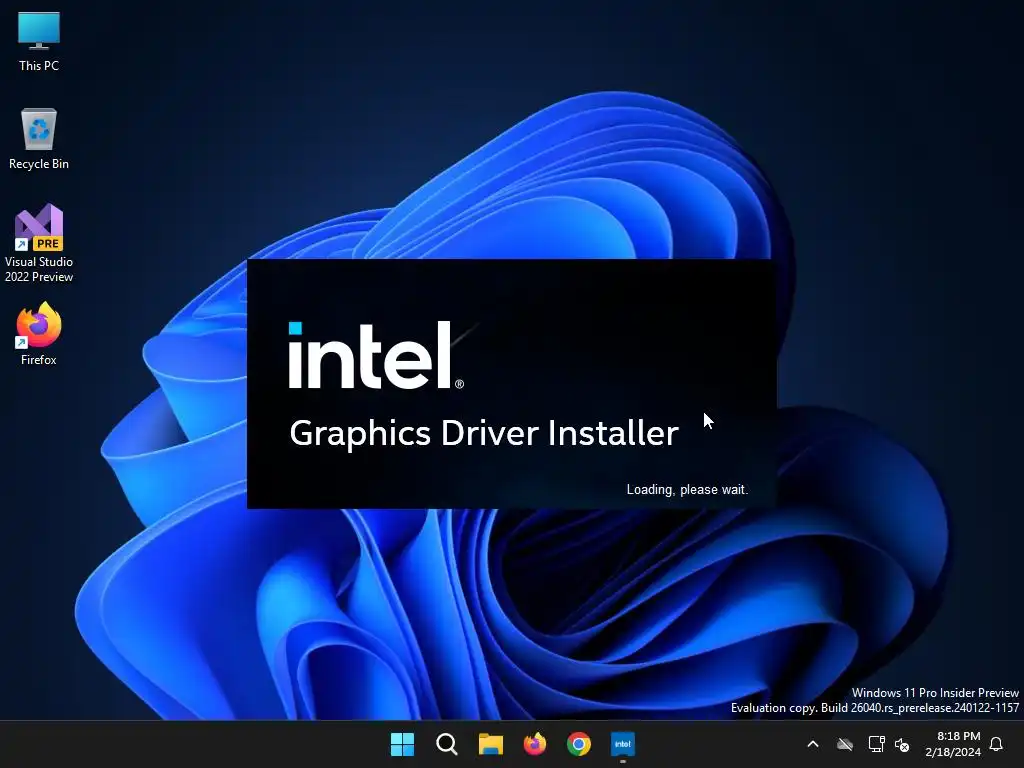Click the OneDrive cloud tray icon
This screenshot has width=1024, height=768.
click(845, 744)
